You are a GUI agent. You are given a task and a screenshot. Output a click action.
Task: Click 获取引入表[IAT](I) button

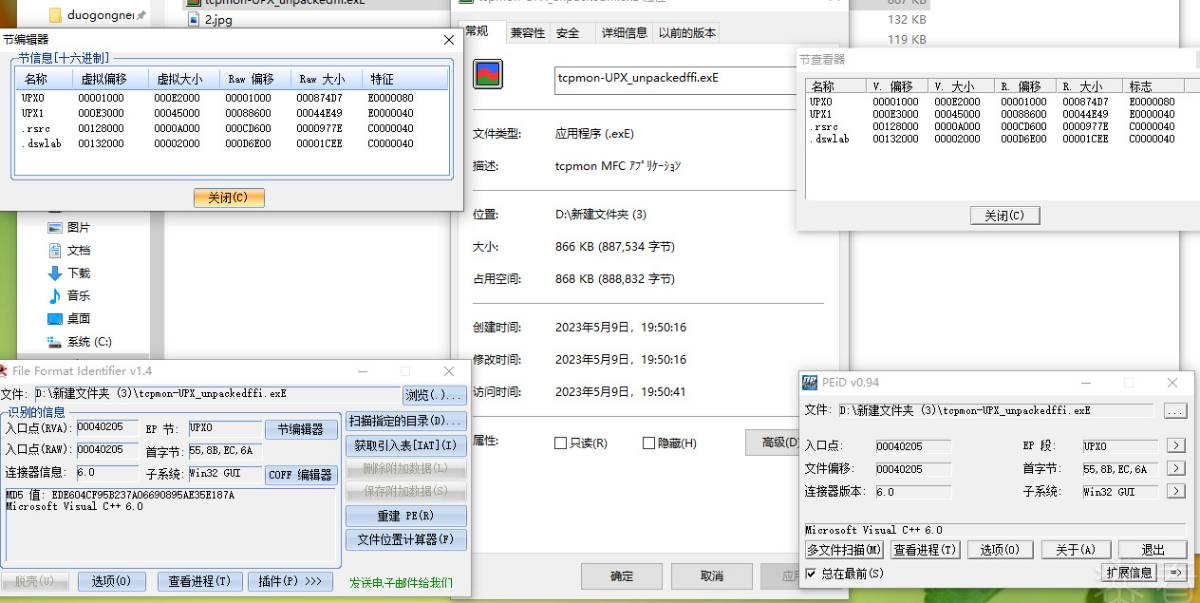coord(406,445)
